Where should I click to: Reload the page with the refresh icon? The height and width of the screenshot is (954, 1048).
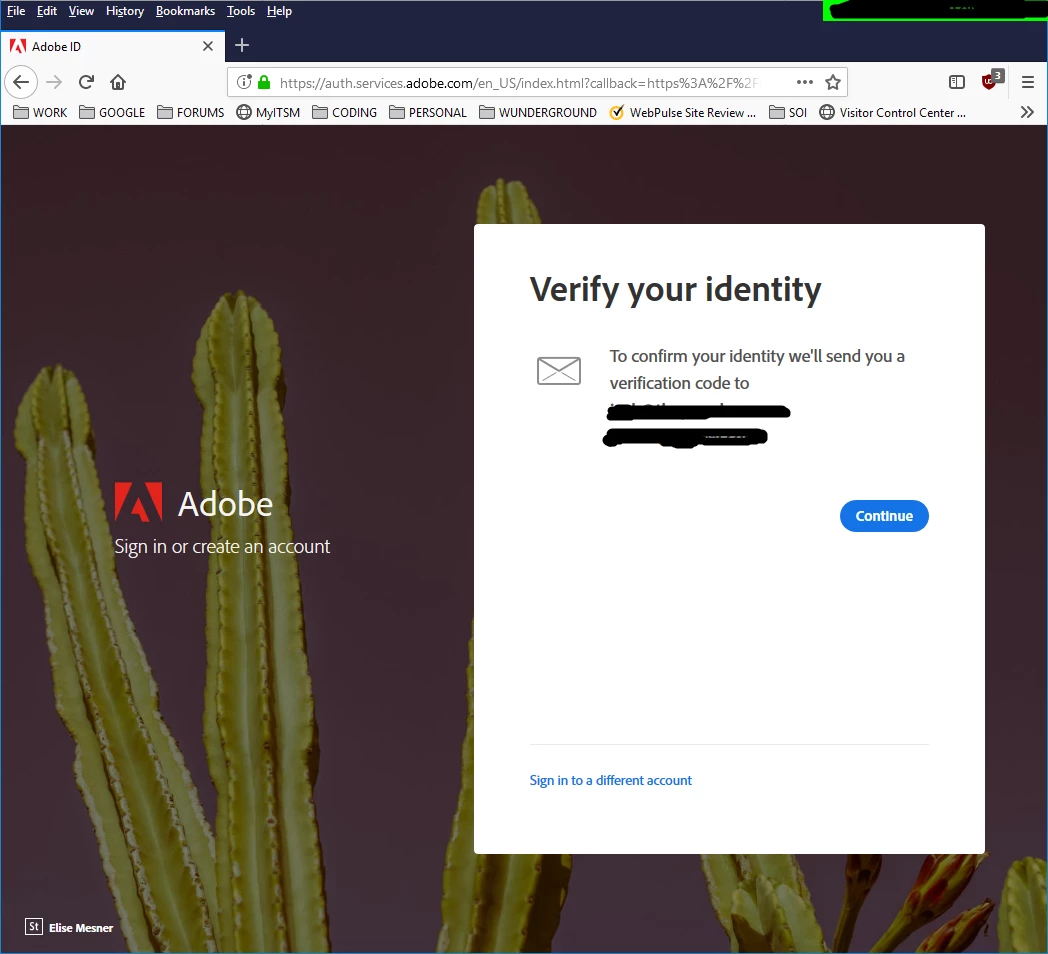(86, 82)
